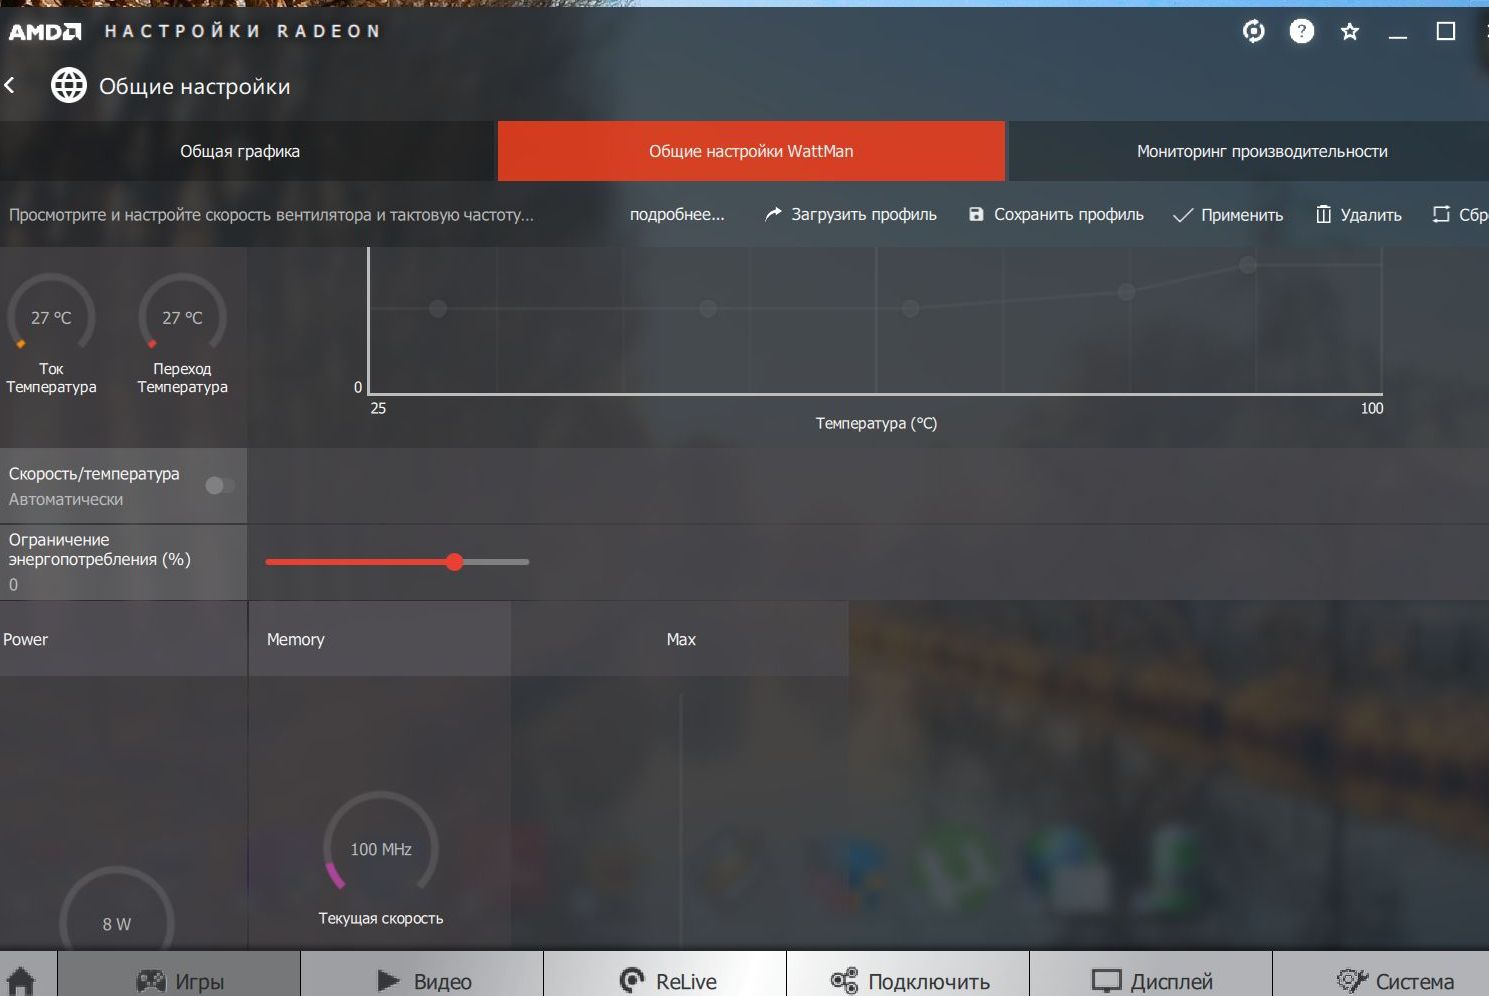
Task: Select the first fan curve point from left
Action: tap(438, 309)
